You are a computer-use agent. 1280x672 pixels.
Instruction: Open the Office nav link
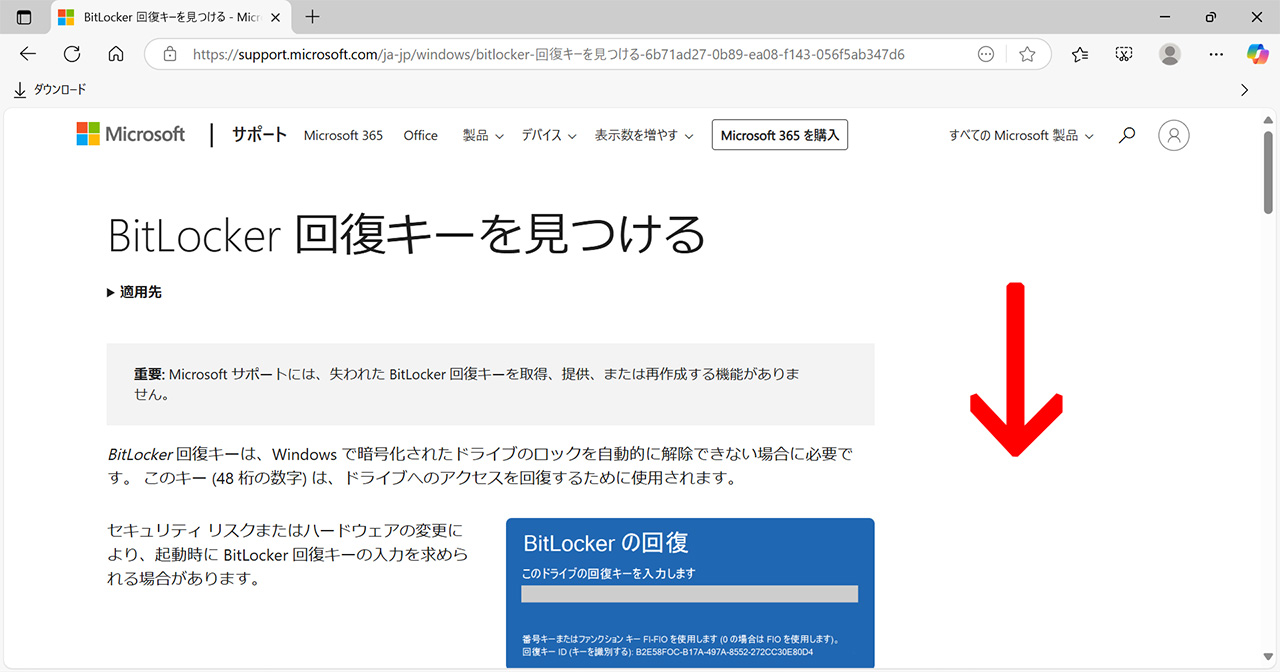[x=421, y=135]
